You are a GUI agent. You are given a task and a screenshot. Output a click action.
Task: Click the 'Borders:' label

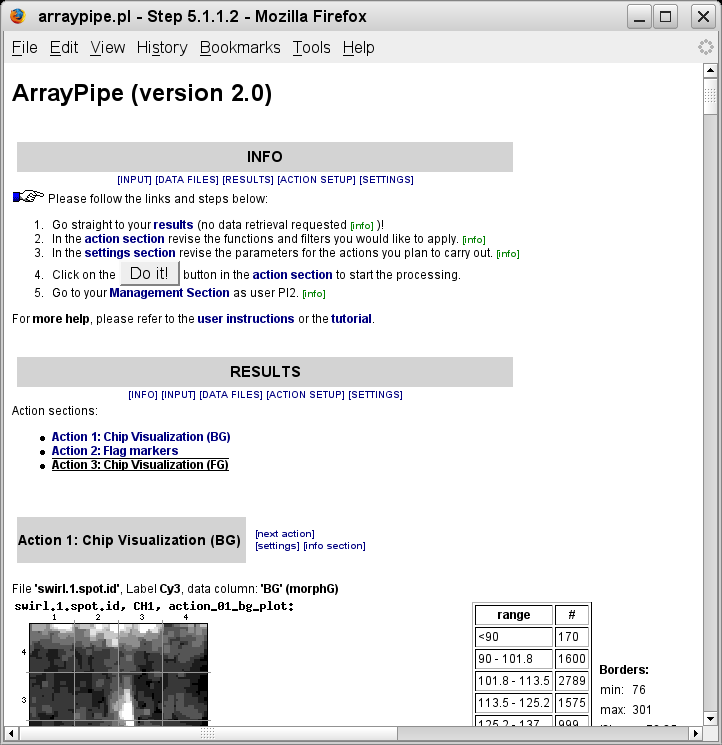(624, 670)
